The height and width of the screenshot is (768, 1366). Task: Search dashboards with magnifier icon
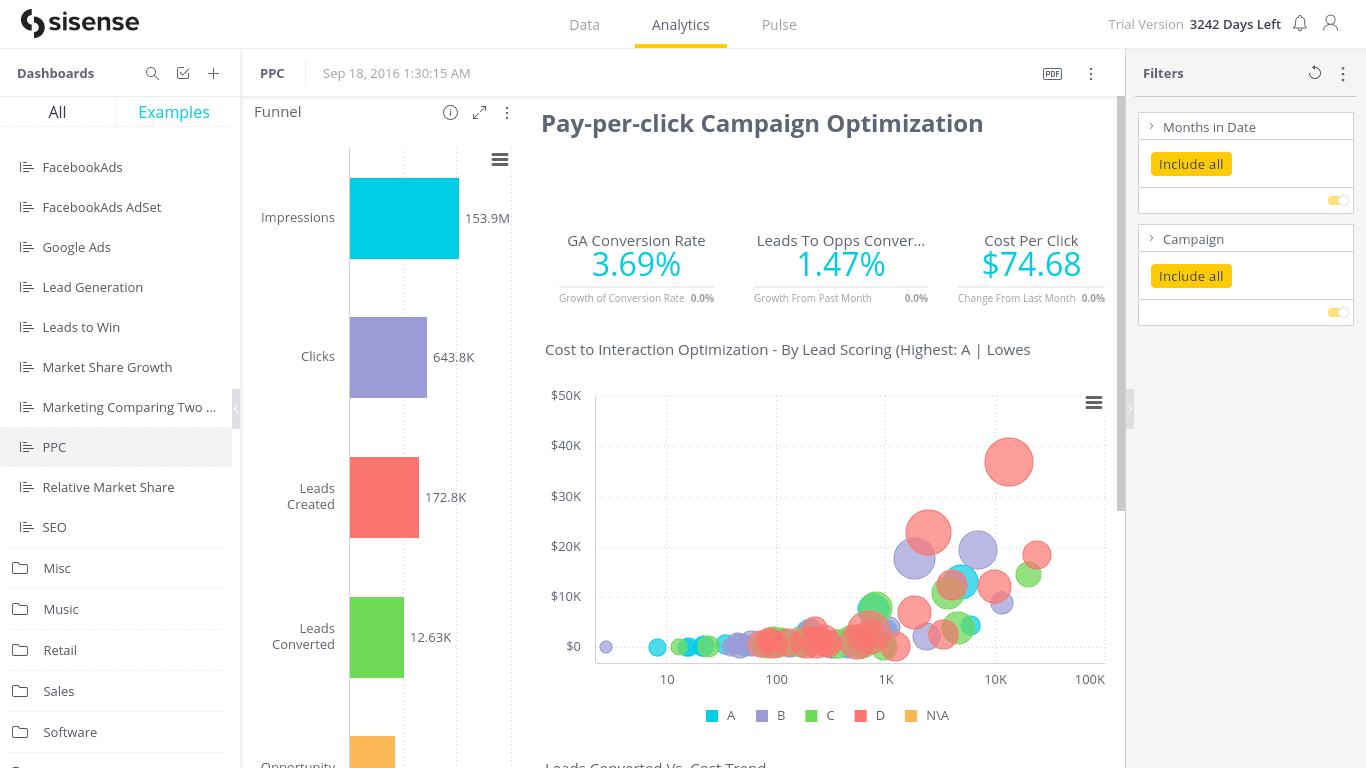click(x=152, y=73)
